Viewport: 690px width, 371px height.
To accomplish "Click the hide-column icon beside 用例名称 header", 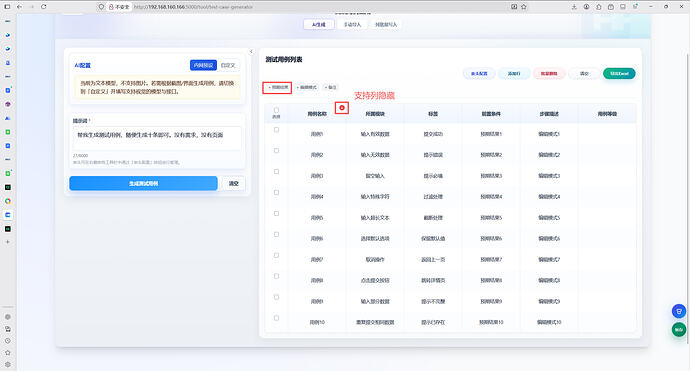I will point(342,108).
